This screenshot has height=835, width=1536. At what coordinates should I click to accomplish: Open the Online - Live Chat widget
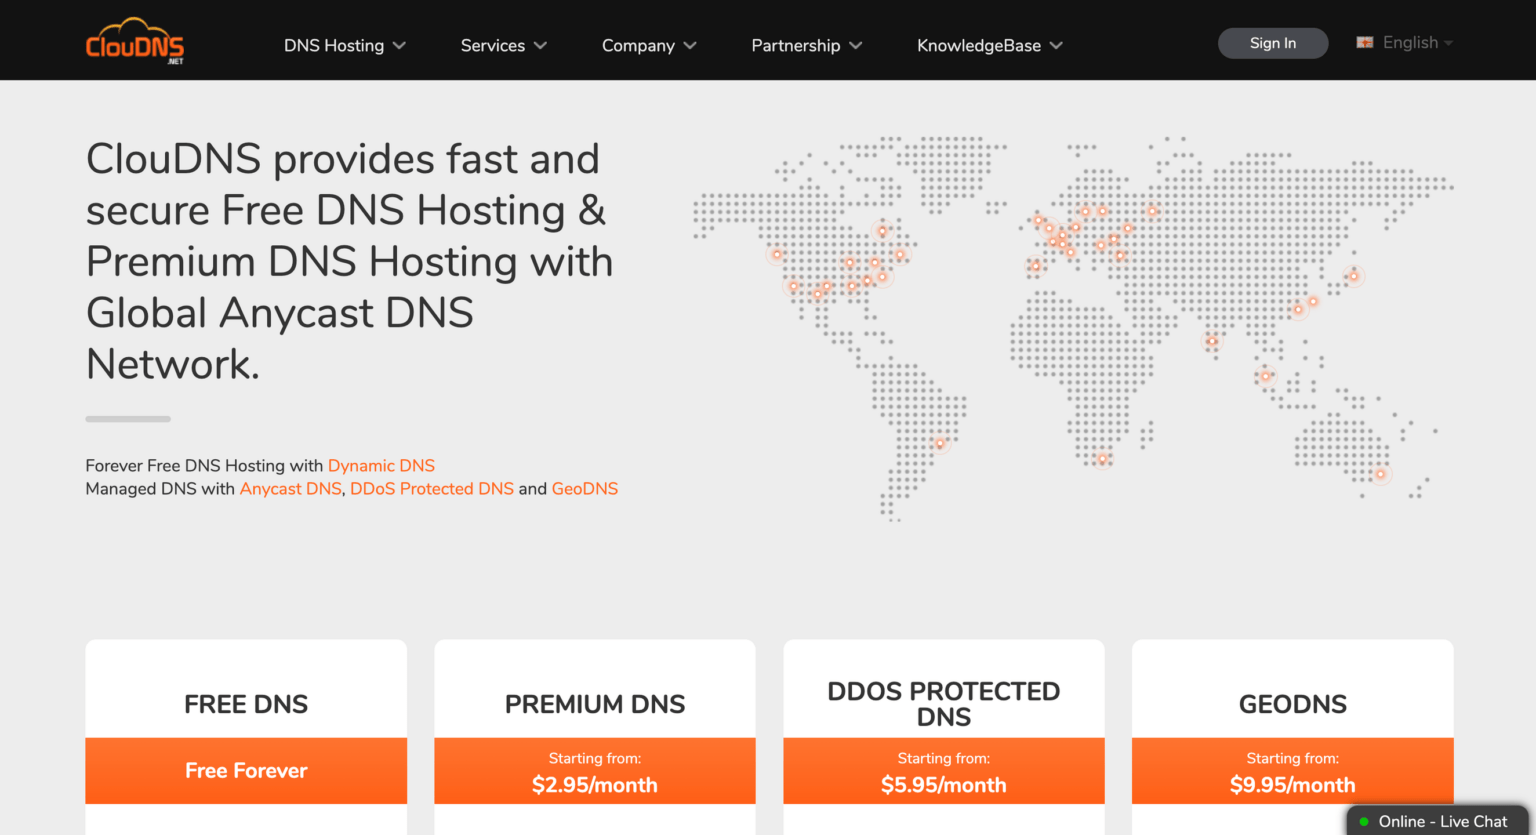[1441, 822]
